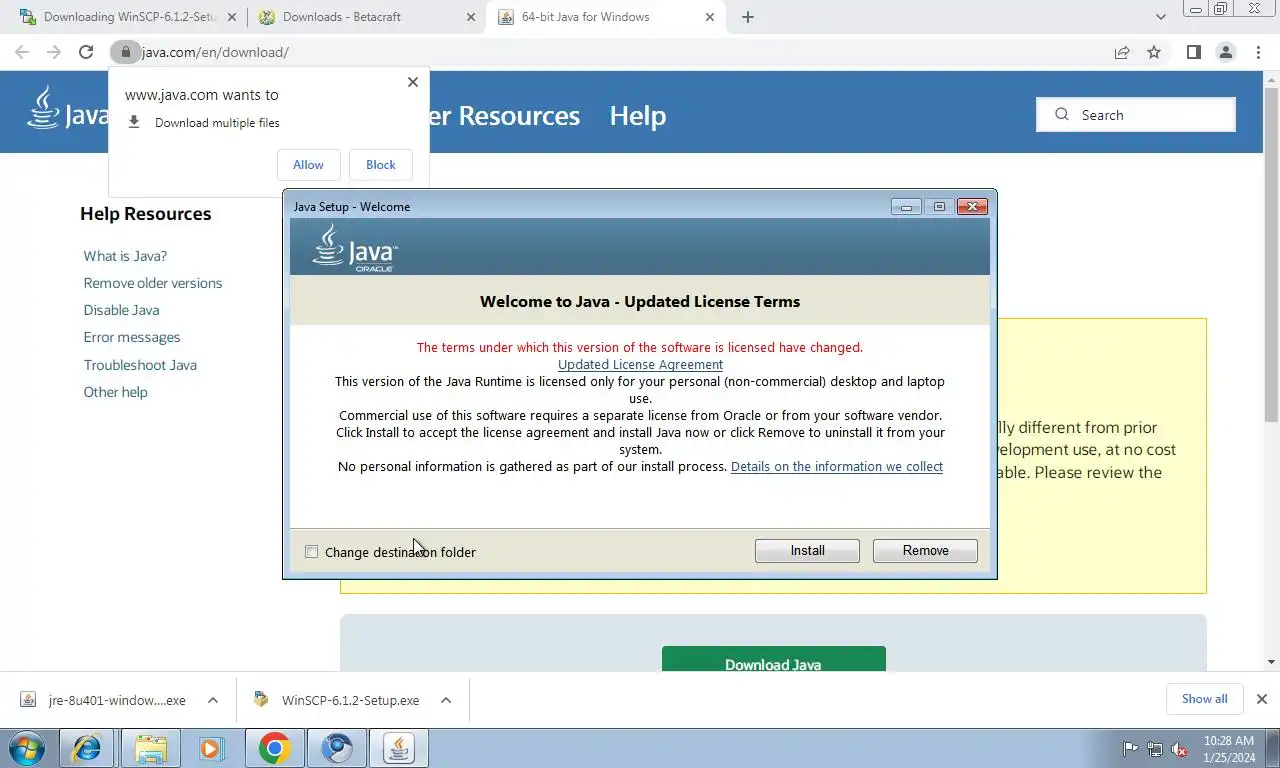Focus the Java site Search field
Image resolution: width=1280 pixels, height=768 pixels.
(1136, 115)
